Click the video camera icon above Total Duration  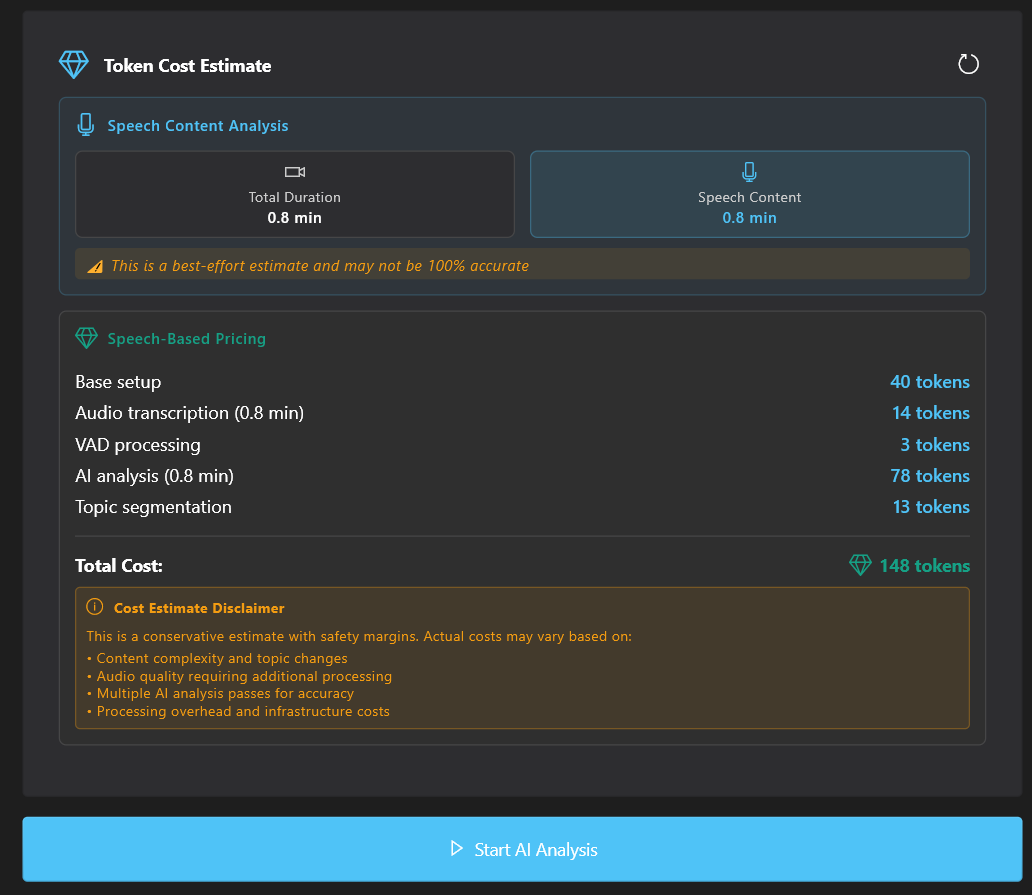point(295,172)
